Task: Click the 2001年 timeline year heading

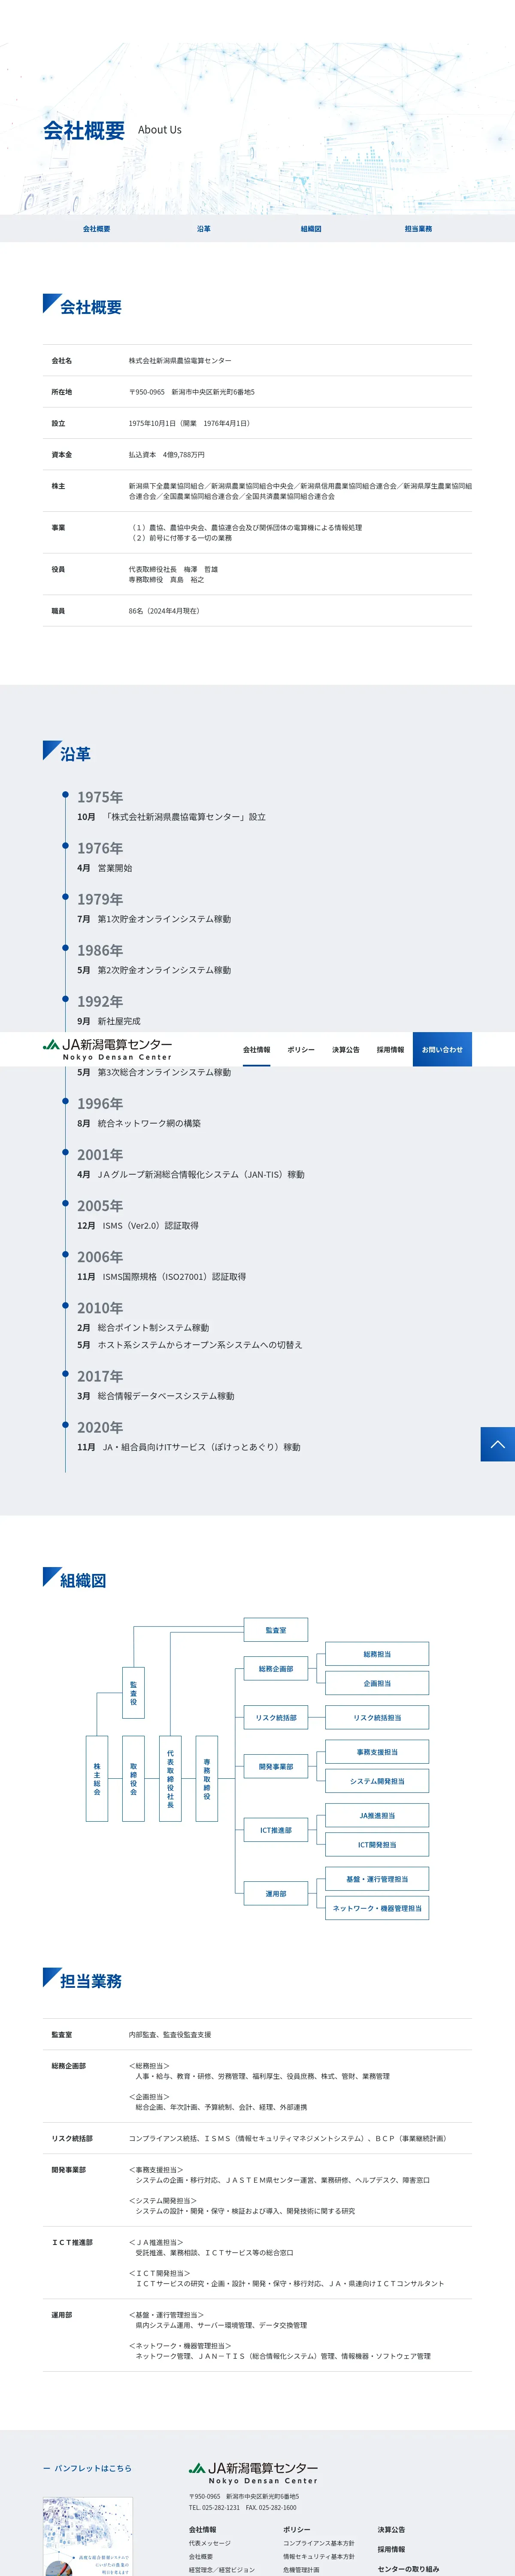Action: click(x=100, y=1154)
